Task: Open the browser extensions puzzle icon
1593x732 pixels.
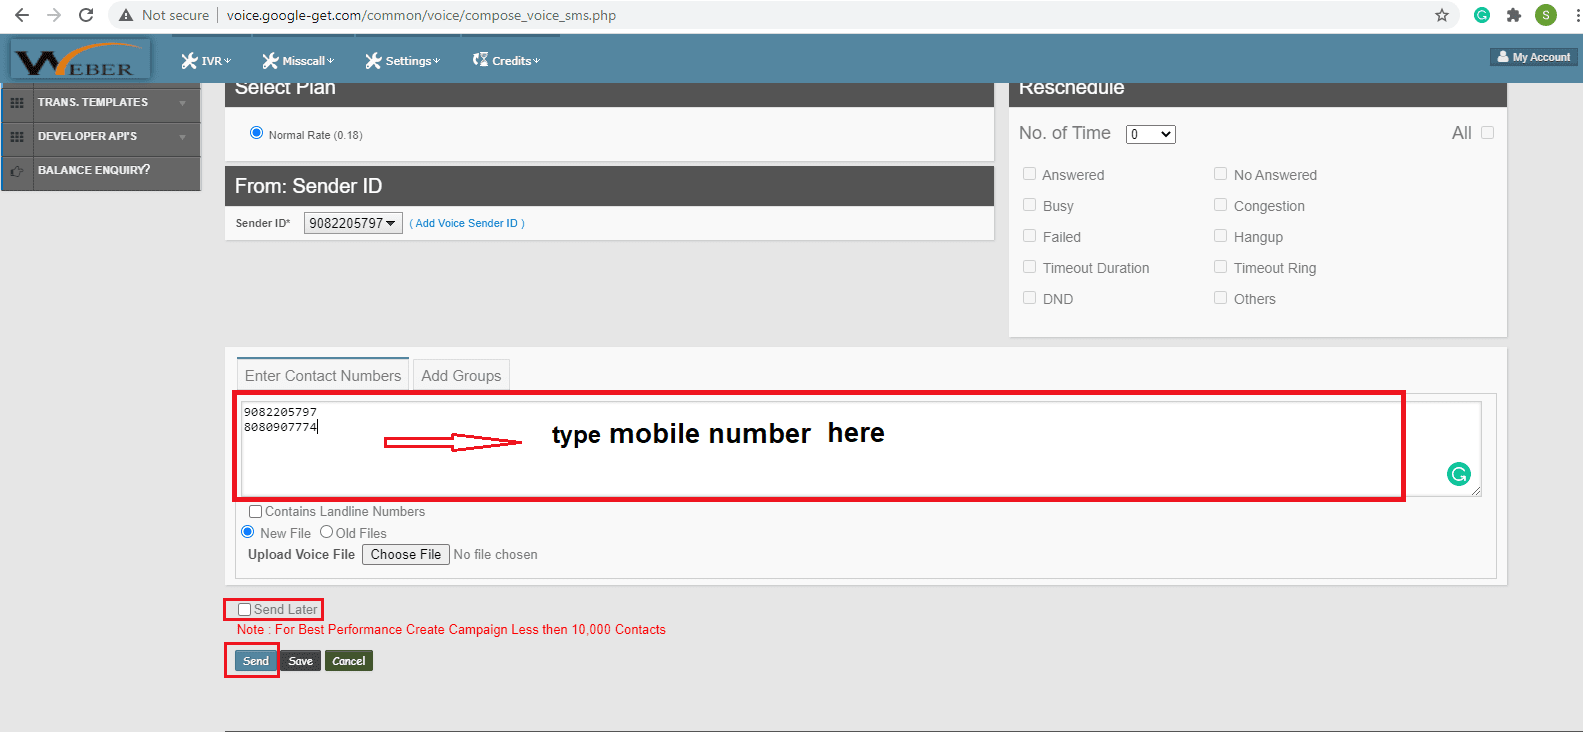Action: [1513, 15]
